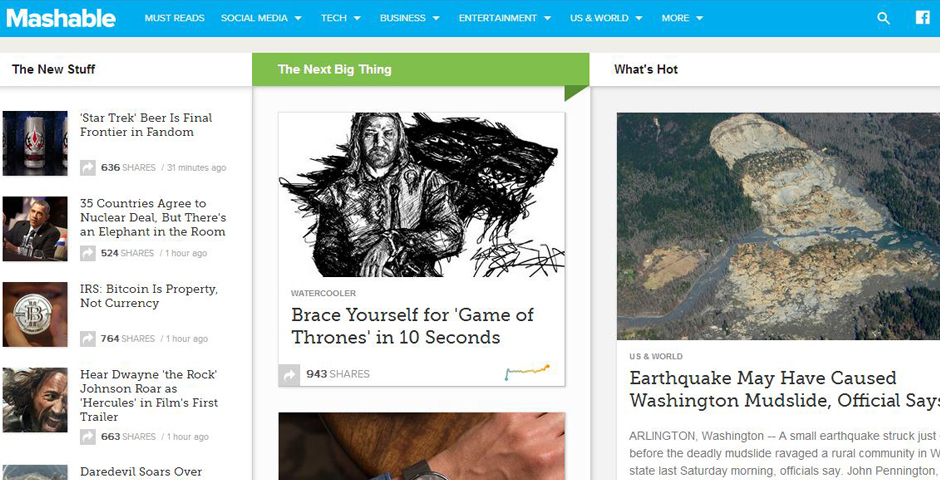Click the '31 minutes ago' timestamp
The height and width of the screenshot is (480, 940).
click(197, 168)
